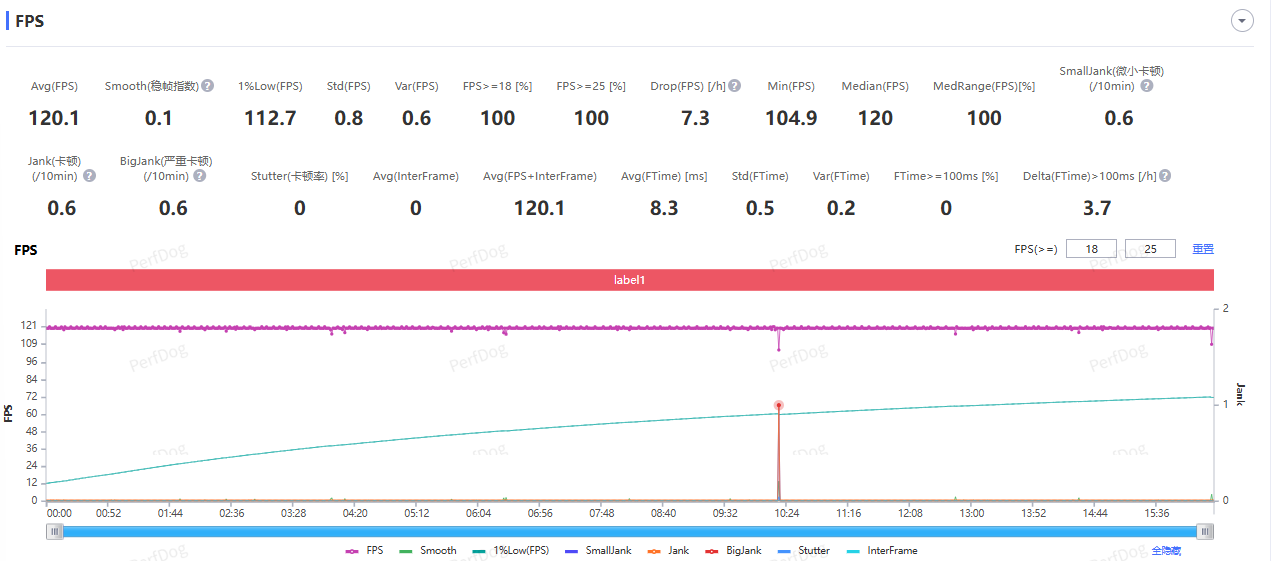This screenshot has width=1271, height=561.
Task: Click help icon beside Drop(FPS) [/h]
Action: (735, 86)
